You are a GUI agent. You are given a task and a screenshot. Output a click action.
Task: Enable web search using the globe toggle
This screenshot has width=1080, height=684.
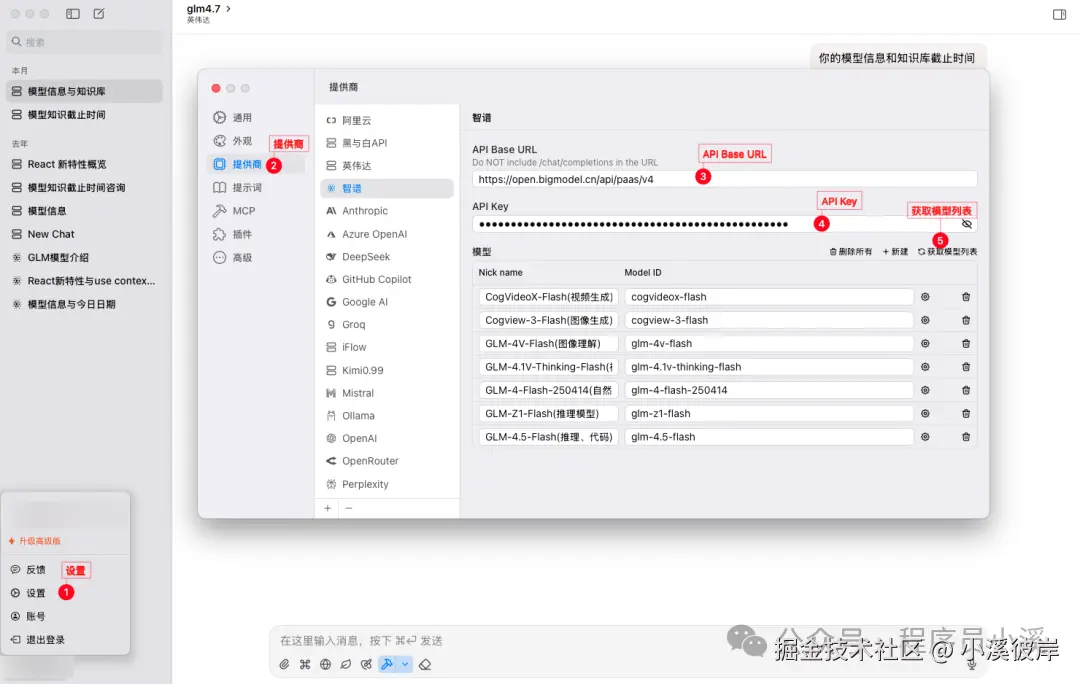[x=325, y=663]
